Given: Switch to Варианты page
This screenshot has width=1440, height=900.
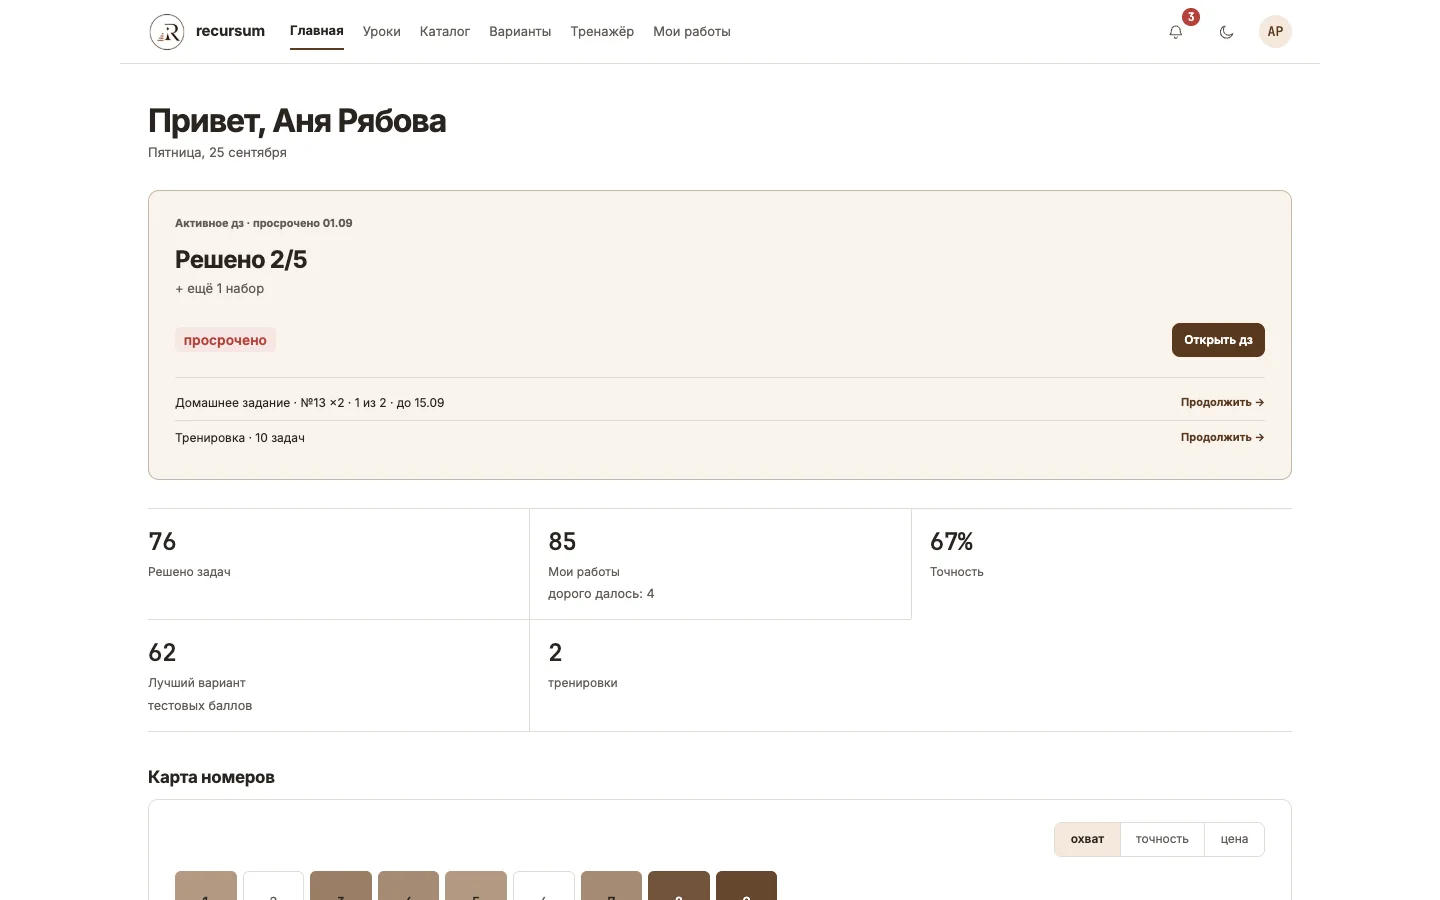Looking at the screenshot, I should [520, 32].
